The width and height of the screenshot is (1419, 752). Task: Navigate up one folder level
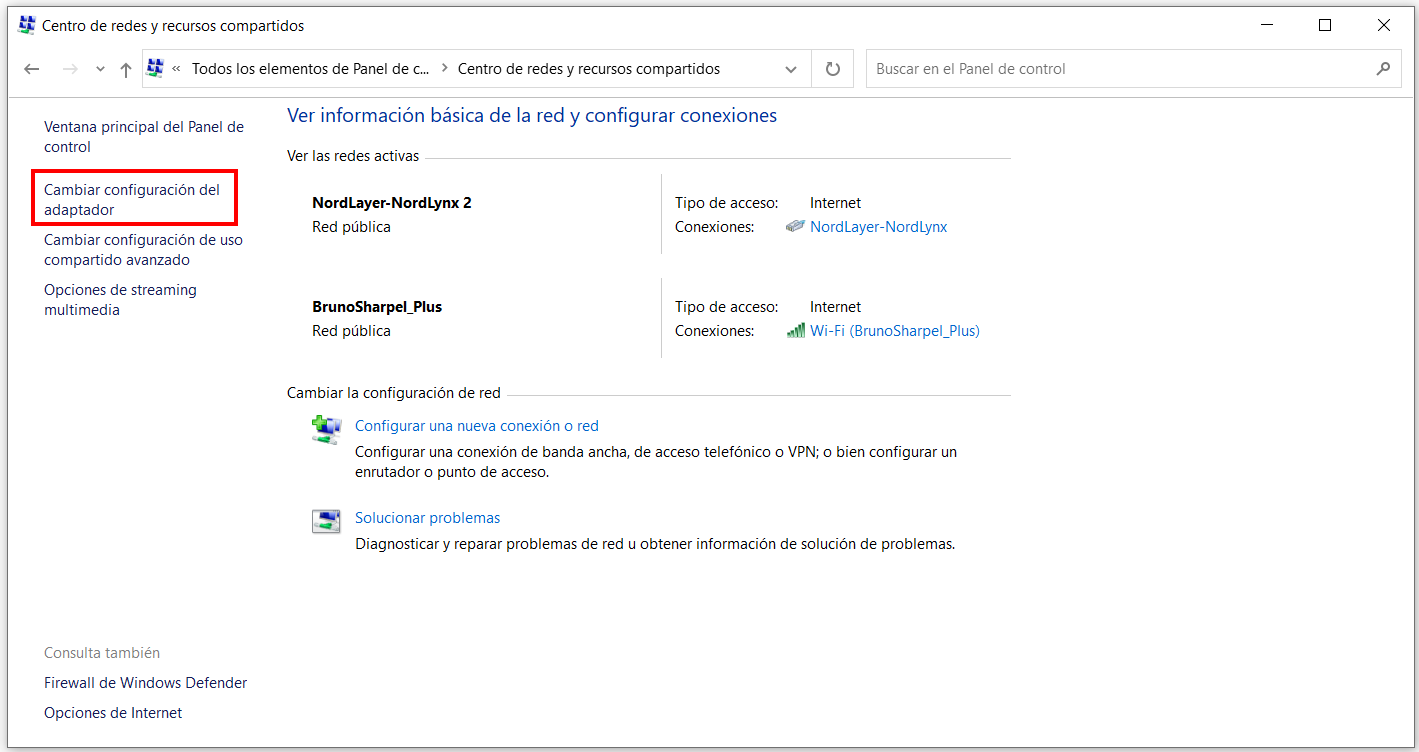pos(124,68)
